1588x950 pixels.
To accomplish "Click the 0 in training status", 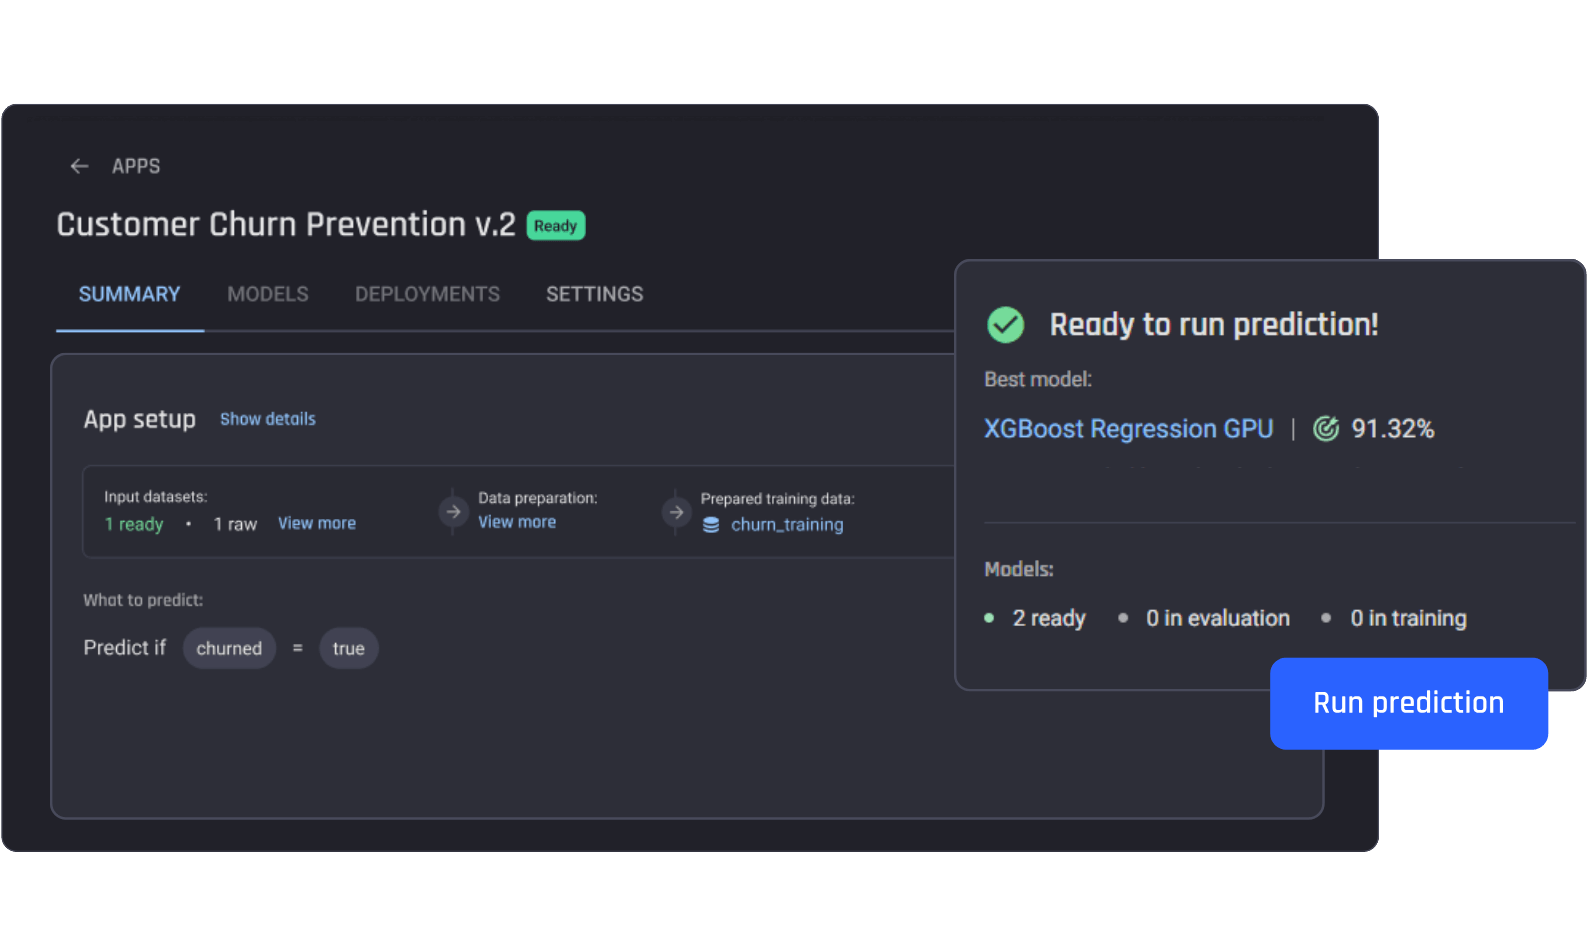I will pyautogui.click(x=1409, y=618).
